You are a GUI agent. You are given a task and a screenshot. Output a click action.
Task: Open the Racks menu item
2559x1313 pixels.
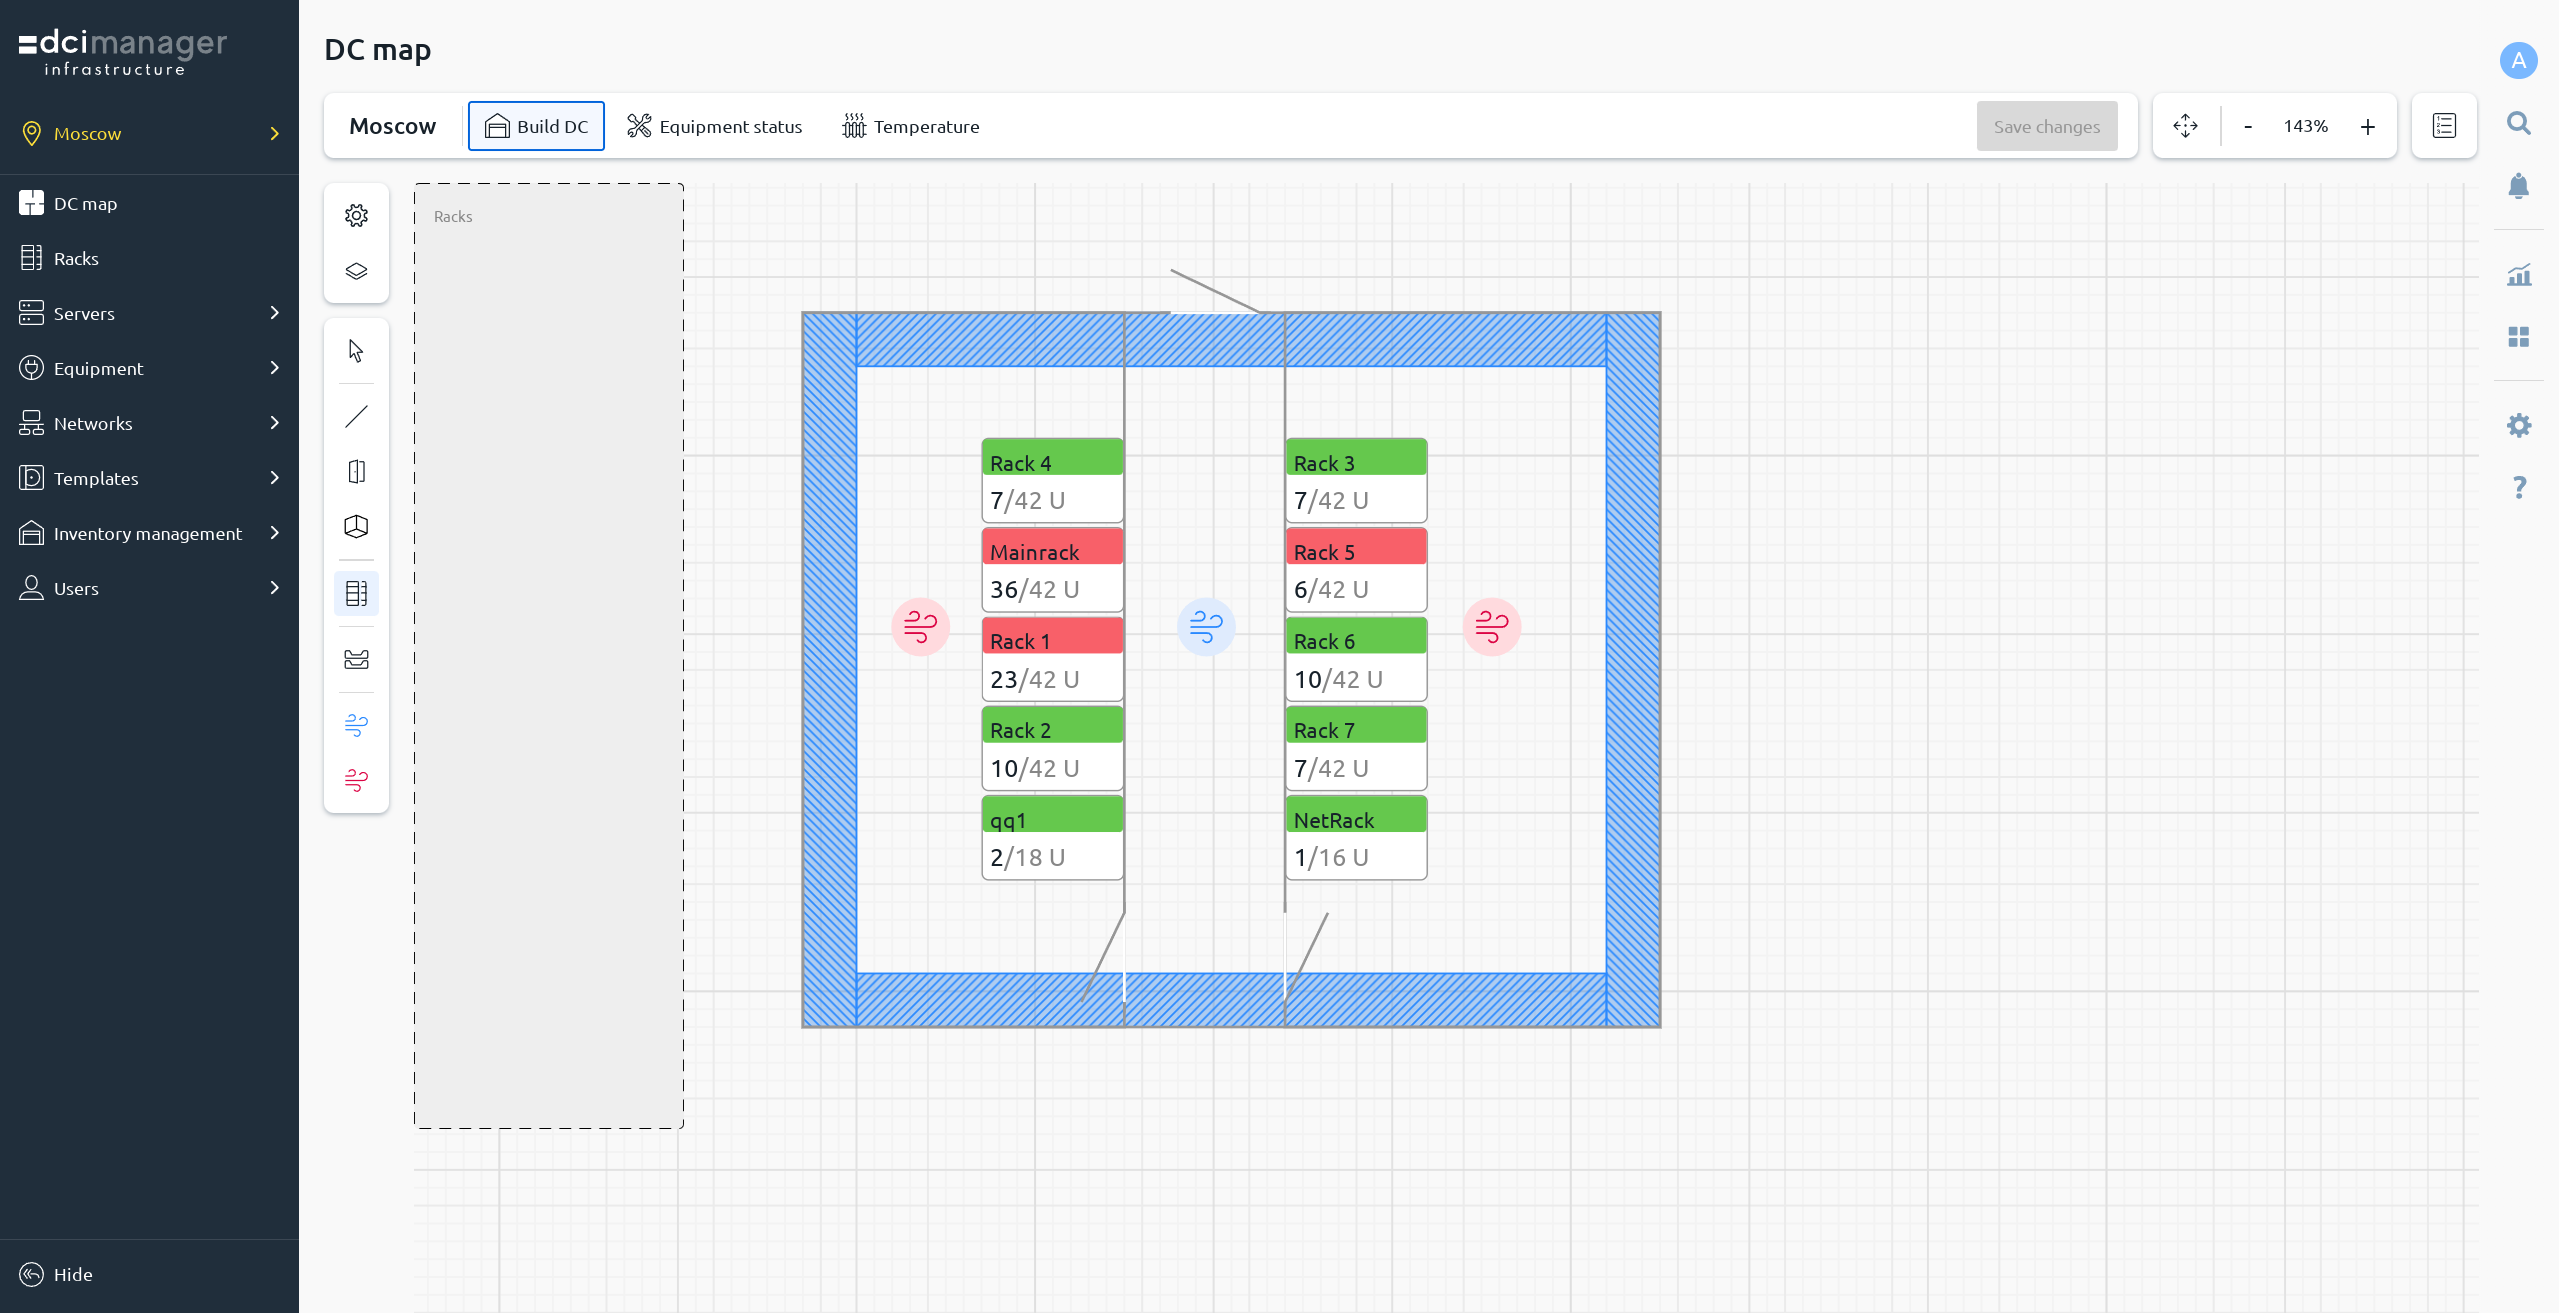point(76,258)
